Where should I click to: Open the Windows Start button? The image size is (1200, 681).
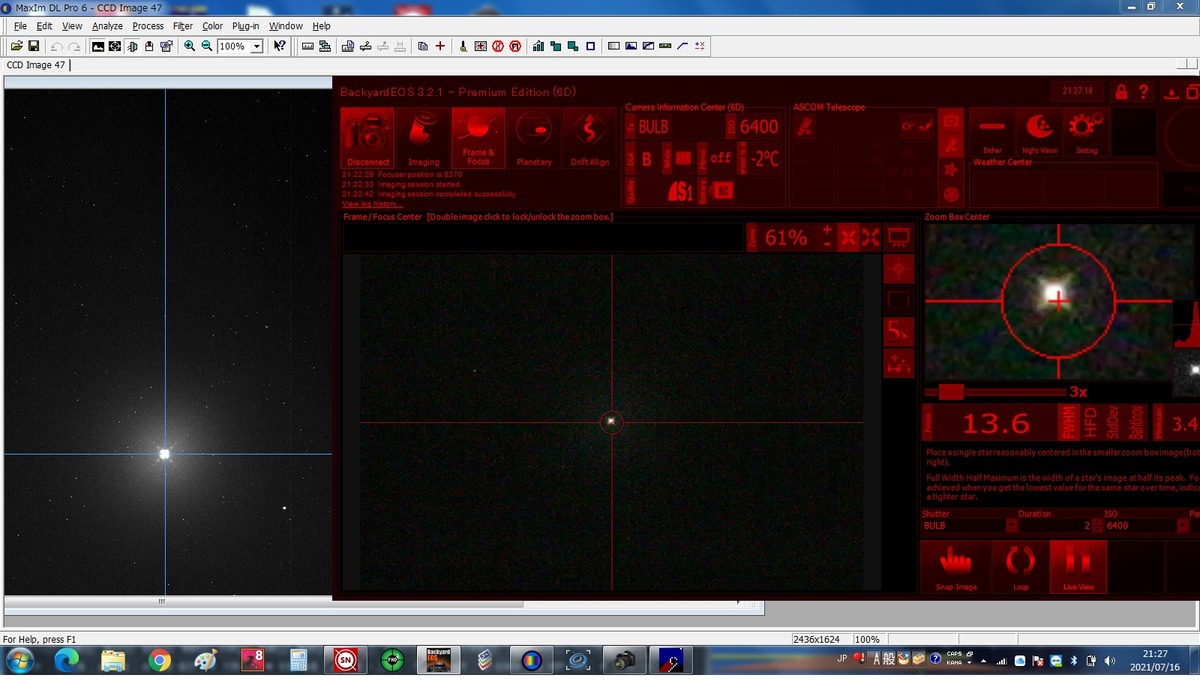19,660
